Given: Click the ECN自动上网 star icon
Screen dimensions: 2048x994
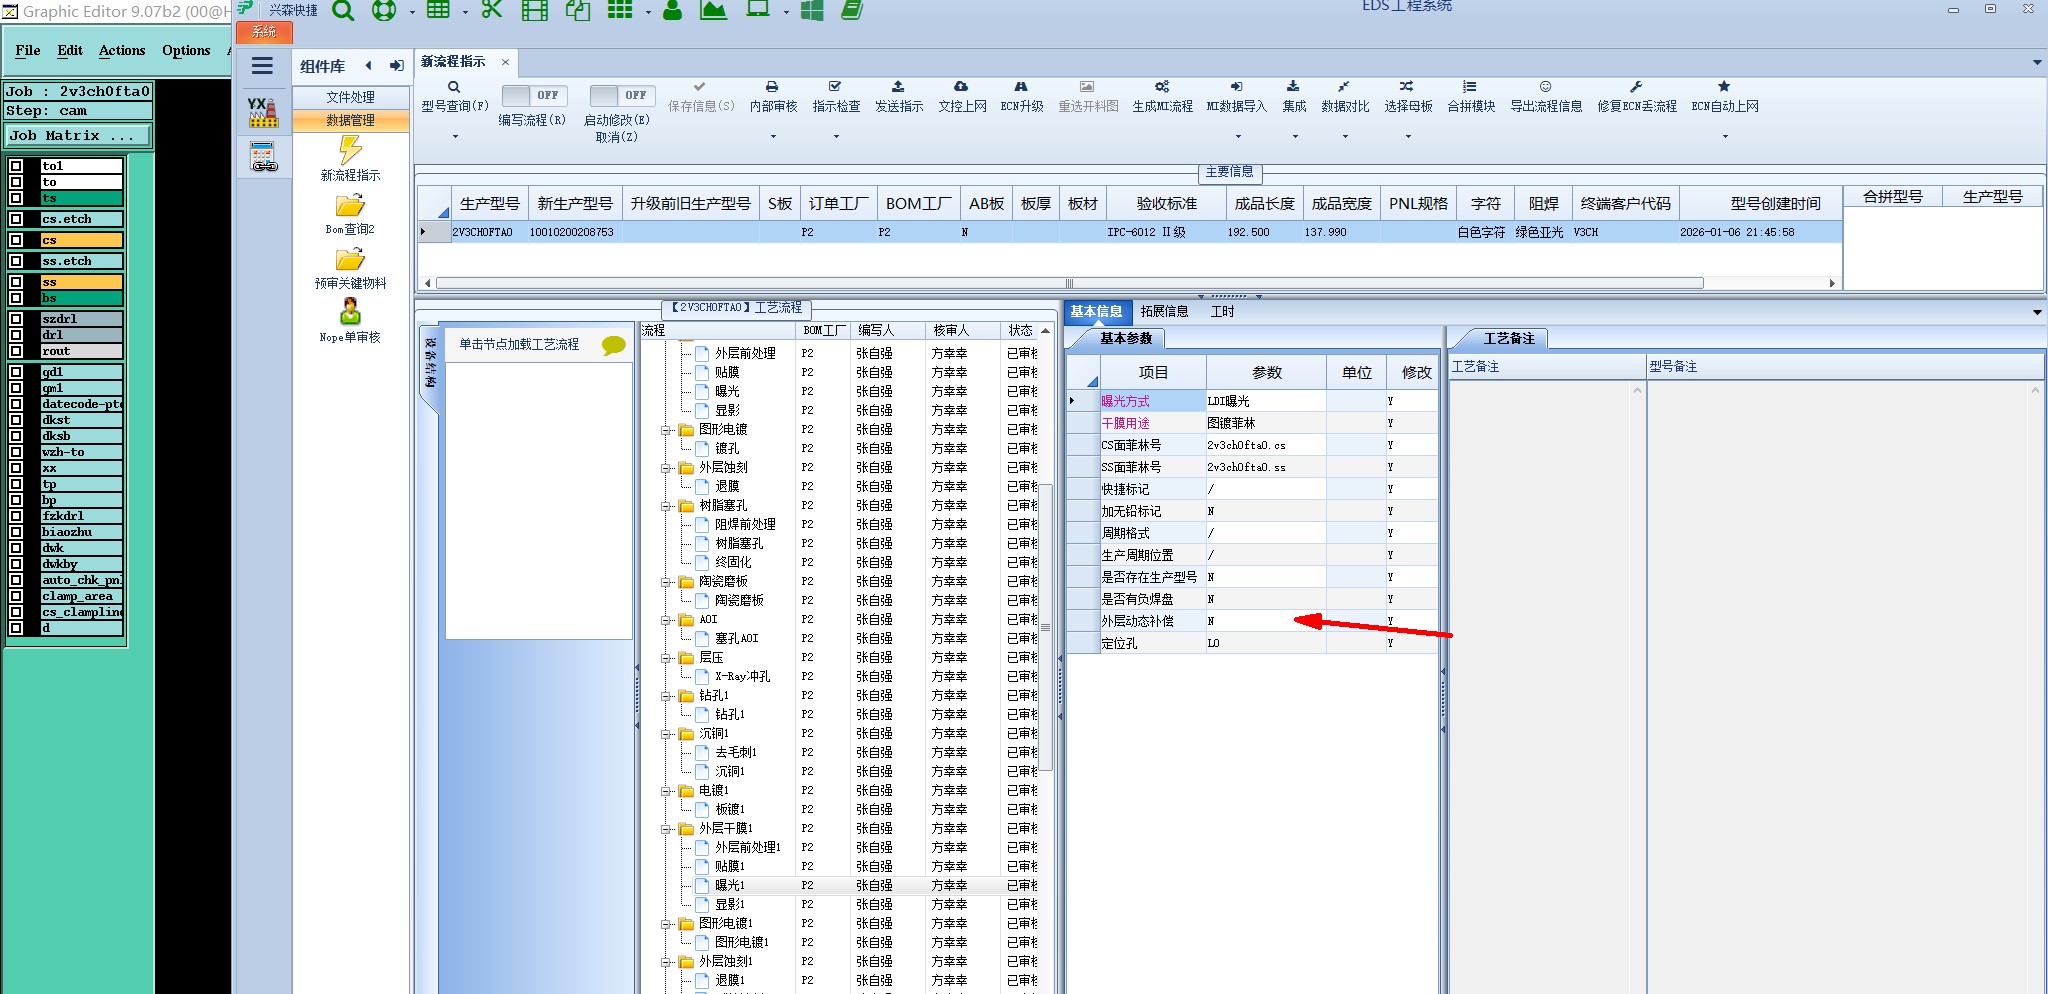Looking at the screenshot, I should pos(1724,87).
